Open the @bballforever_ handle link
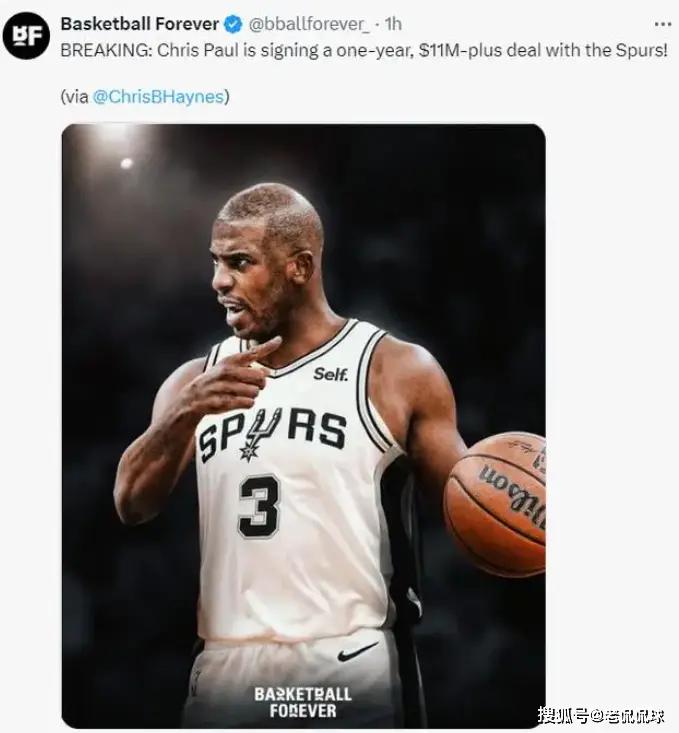The height and width of the screenshot is (733, 679). click(x=309, y=24)
